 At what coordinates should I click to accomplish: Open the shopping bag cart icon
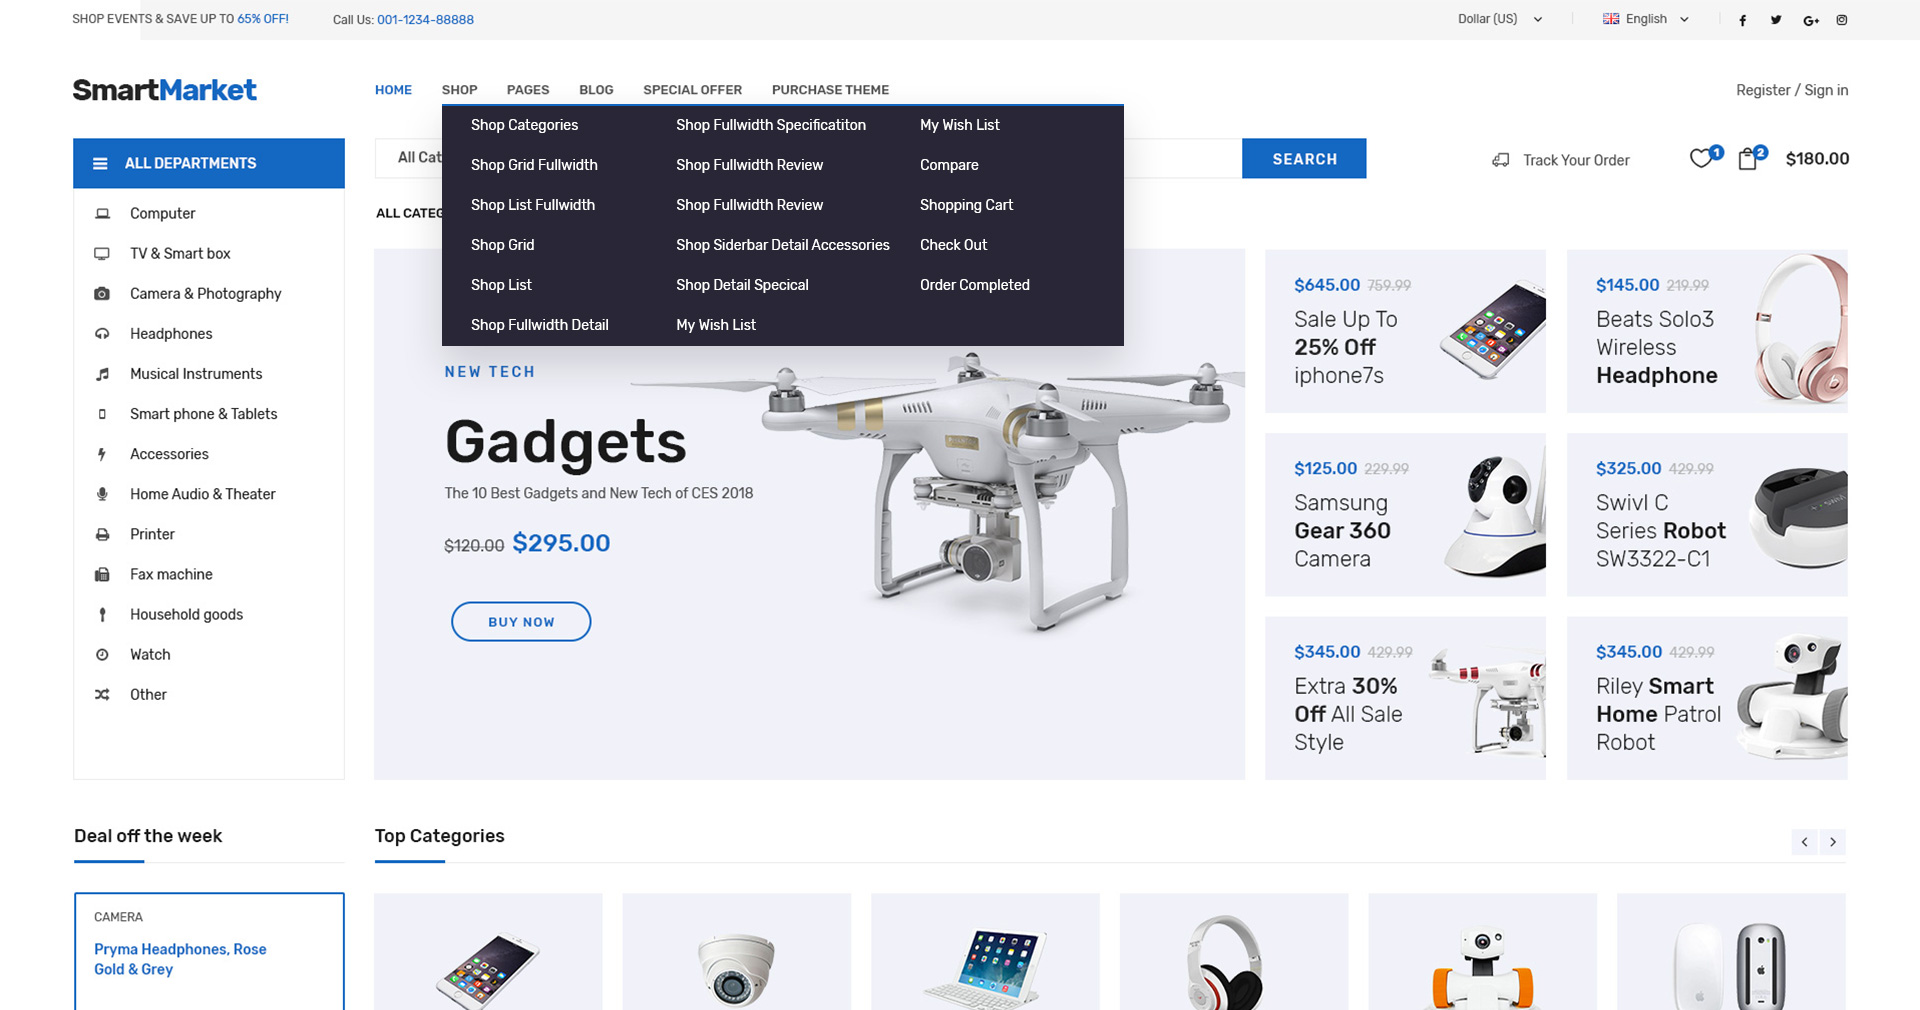click(x=1747, y=159)
